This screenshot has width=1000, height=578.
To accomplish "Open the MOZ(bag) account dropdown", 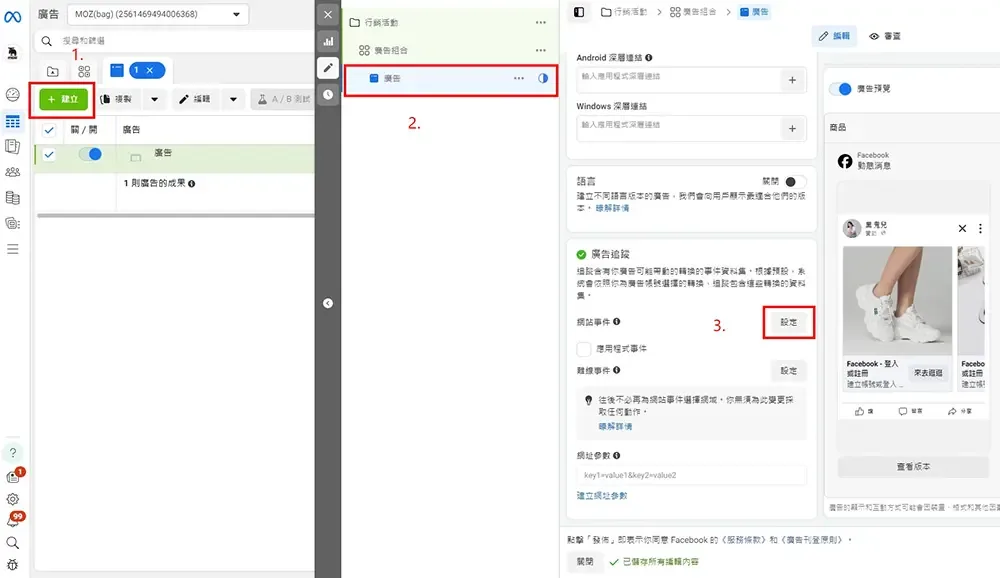I will [x=158, y=14].
